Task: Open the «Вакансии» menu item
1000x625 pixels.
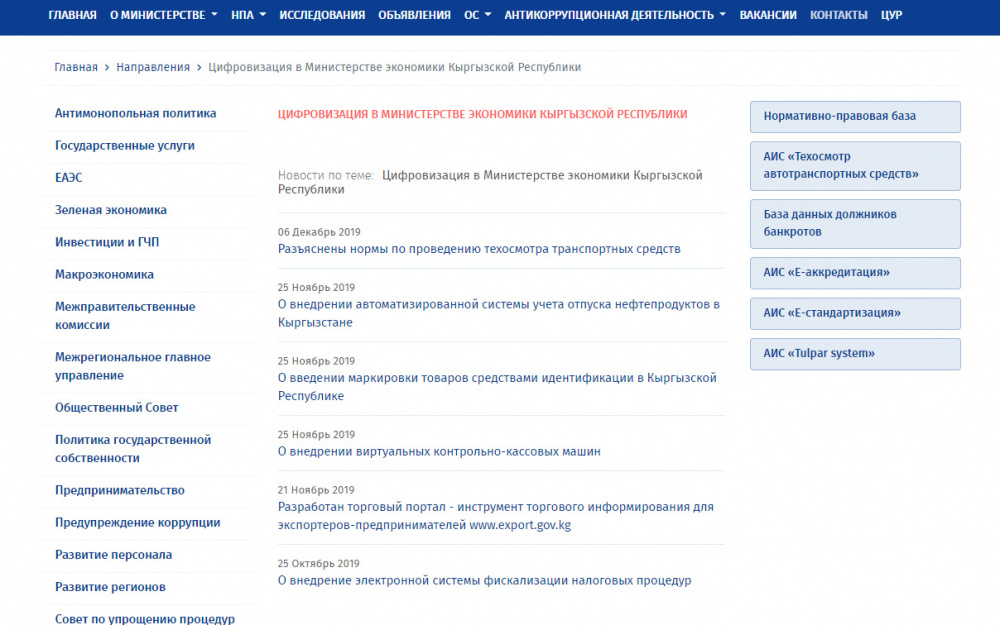Action: pyautogui.click(x=768, y=15)
